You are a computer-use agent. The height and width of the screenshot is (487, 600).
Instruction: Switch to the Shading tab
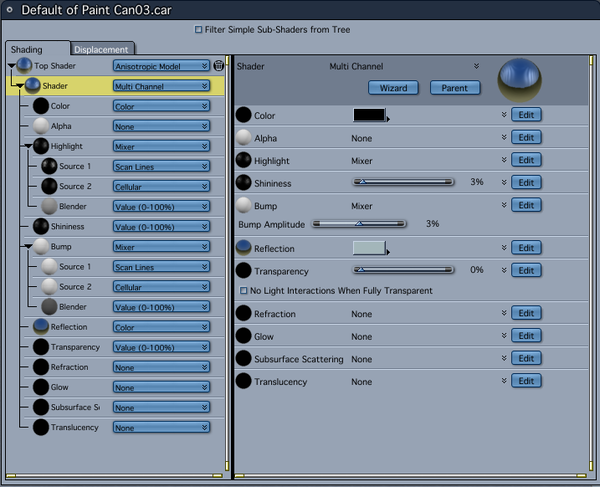(x=38, y=49)
